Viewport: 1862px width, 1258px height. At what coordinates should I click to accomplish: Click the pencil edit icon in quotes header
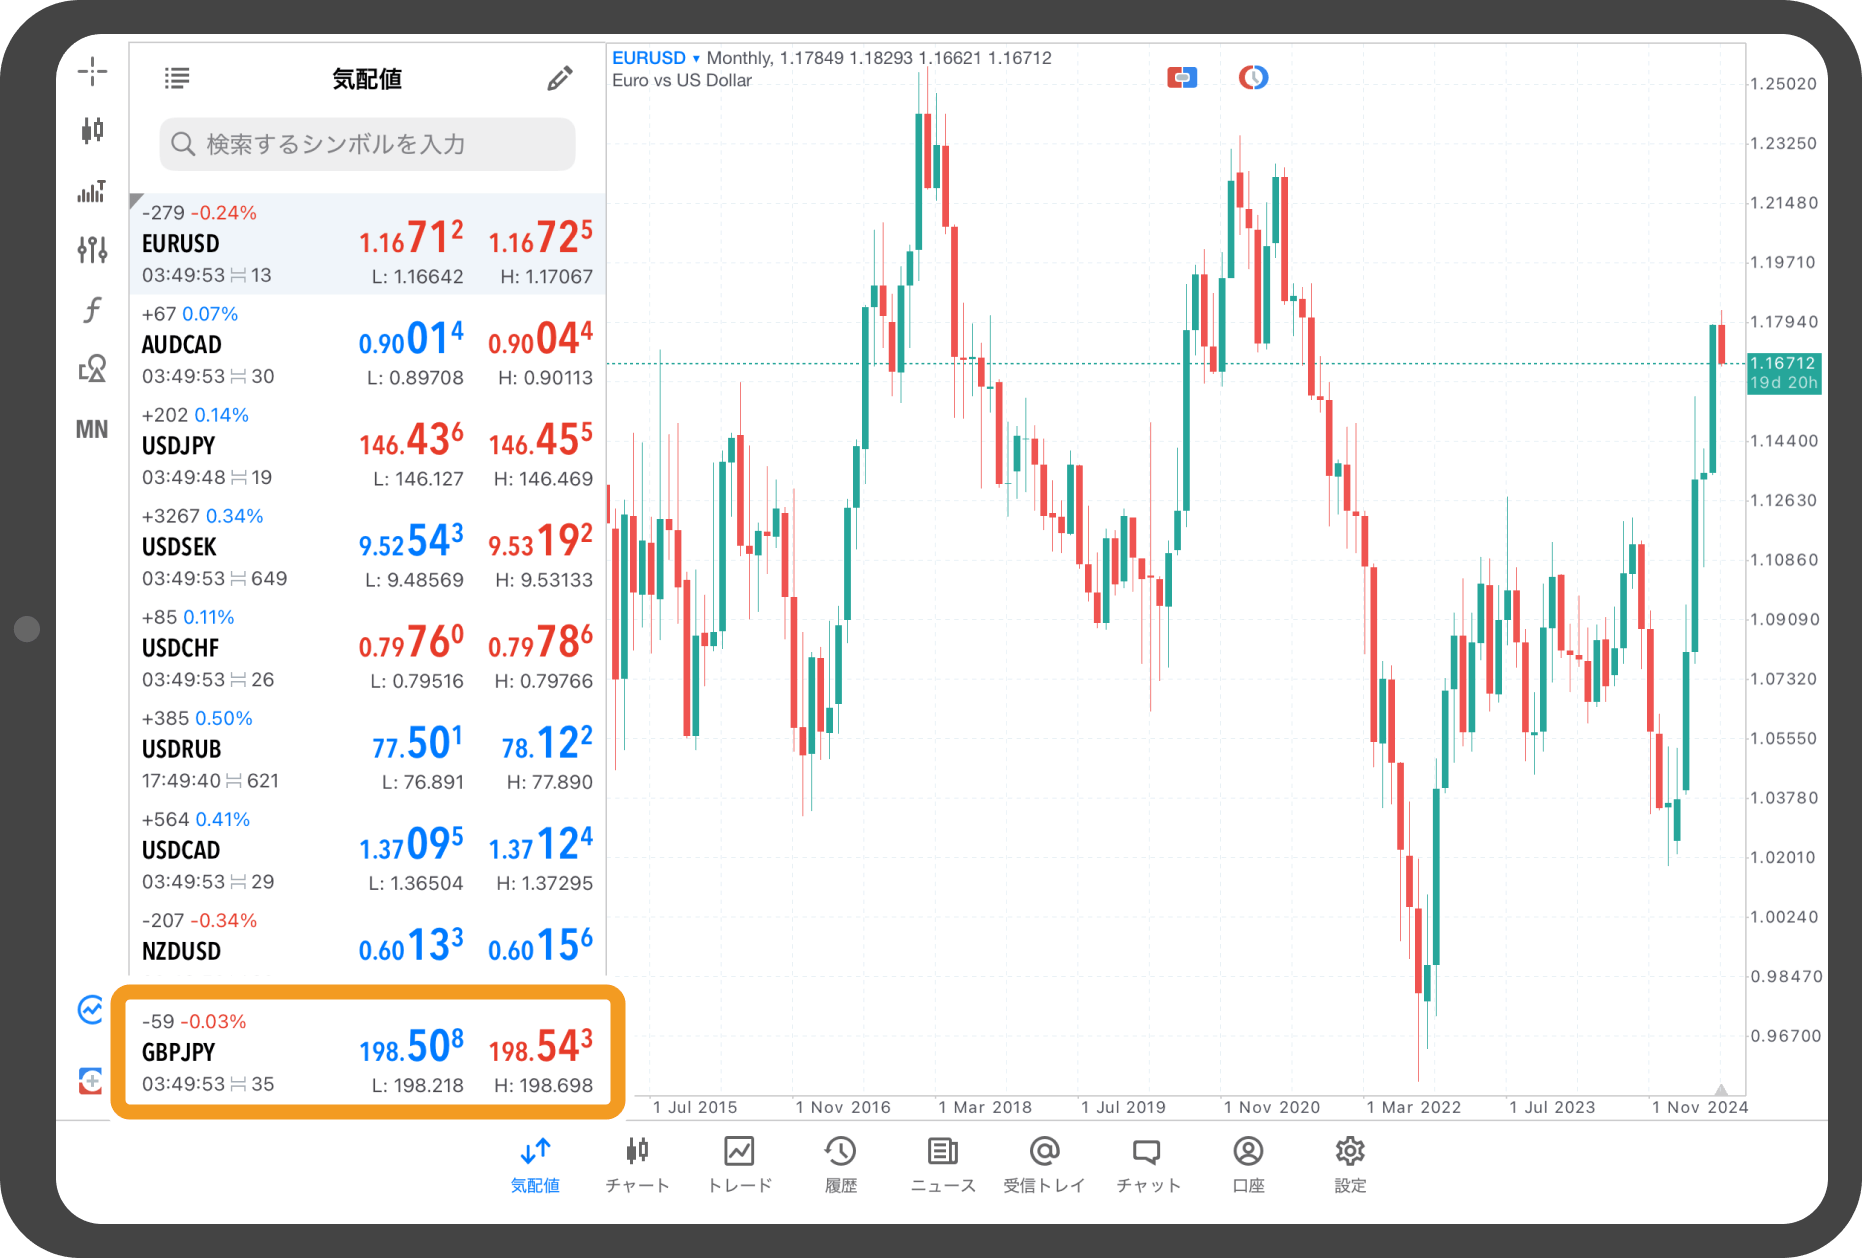tap(560, 78)
